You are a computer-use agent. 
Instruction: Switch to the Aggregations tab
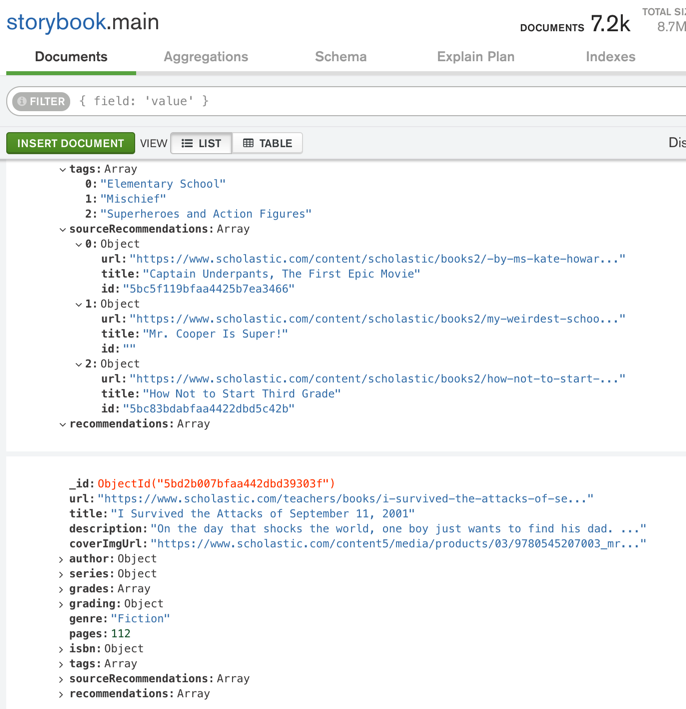pyautogui.click(x=206, y=57)
